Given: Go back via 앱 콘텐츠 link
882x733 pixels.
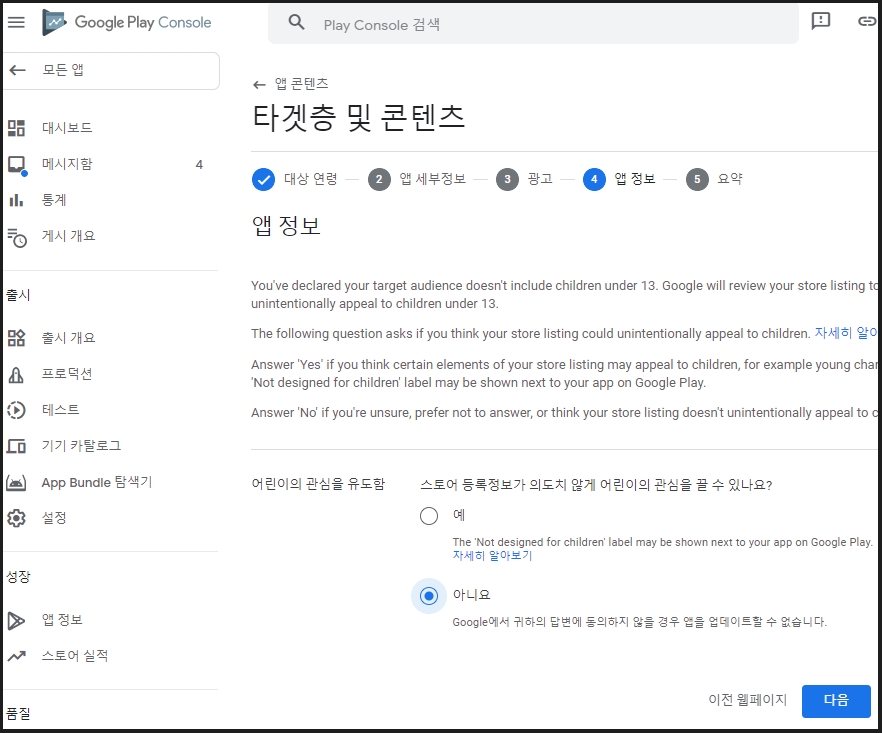Looking at the screenshot, I should [x=302, y=84].
